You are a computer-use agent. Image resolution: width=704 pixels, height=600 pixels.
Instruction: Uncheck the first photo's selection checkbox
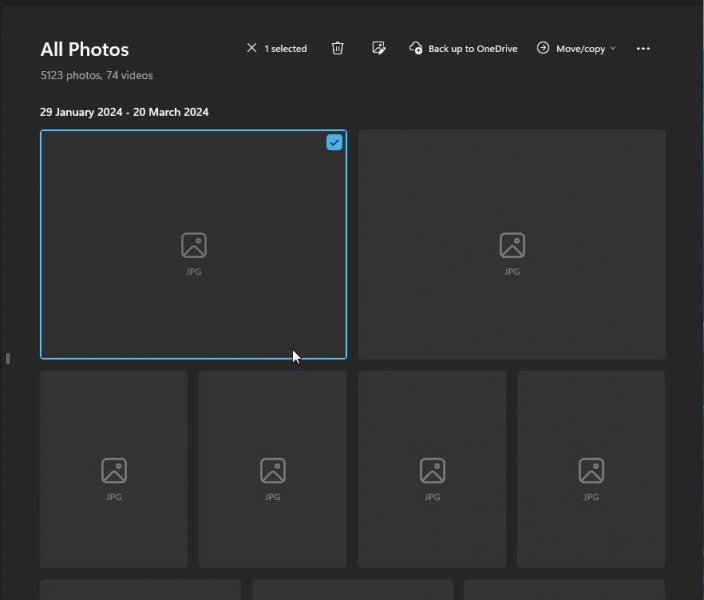[x=334, y=143]
